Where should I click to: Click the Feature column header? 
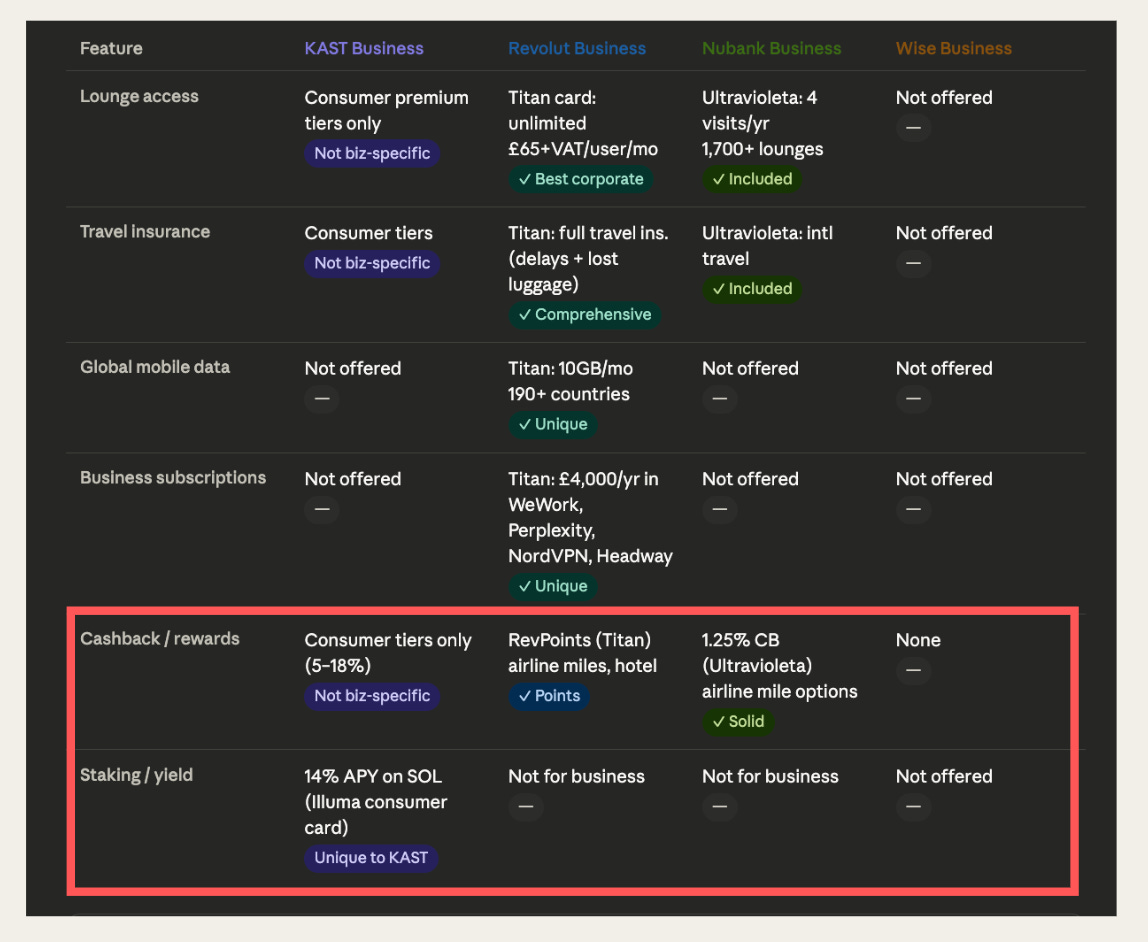coord(111,48)
